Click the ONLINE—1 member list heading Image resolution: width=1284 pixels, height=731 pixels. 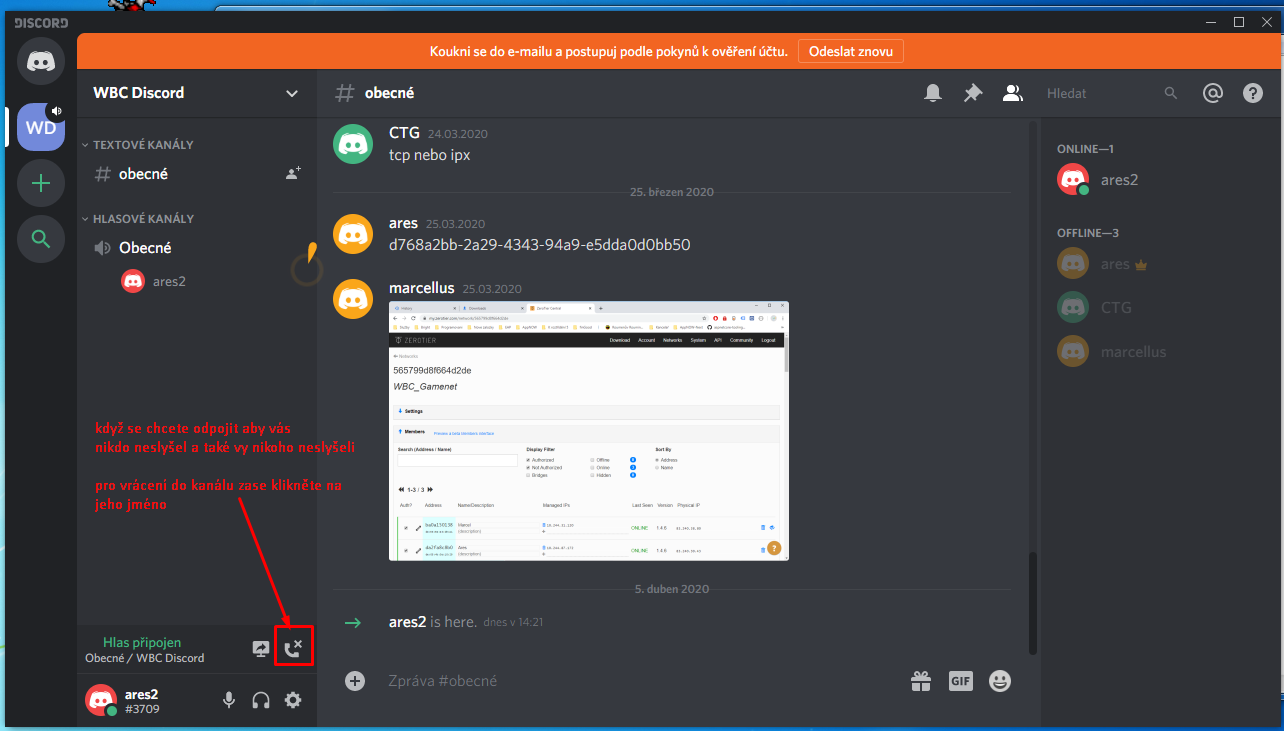1085,149
